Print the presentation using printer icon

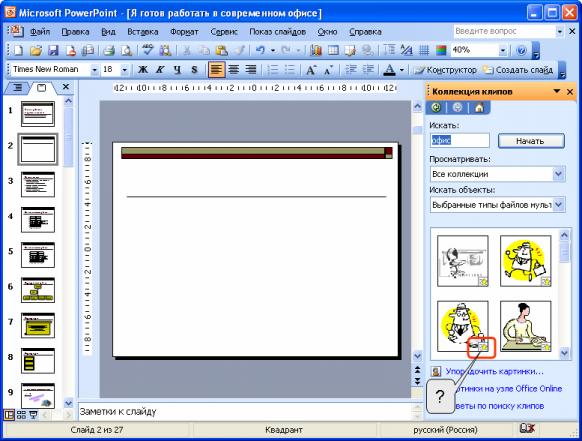[108, 50]
